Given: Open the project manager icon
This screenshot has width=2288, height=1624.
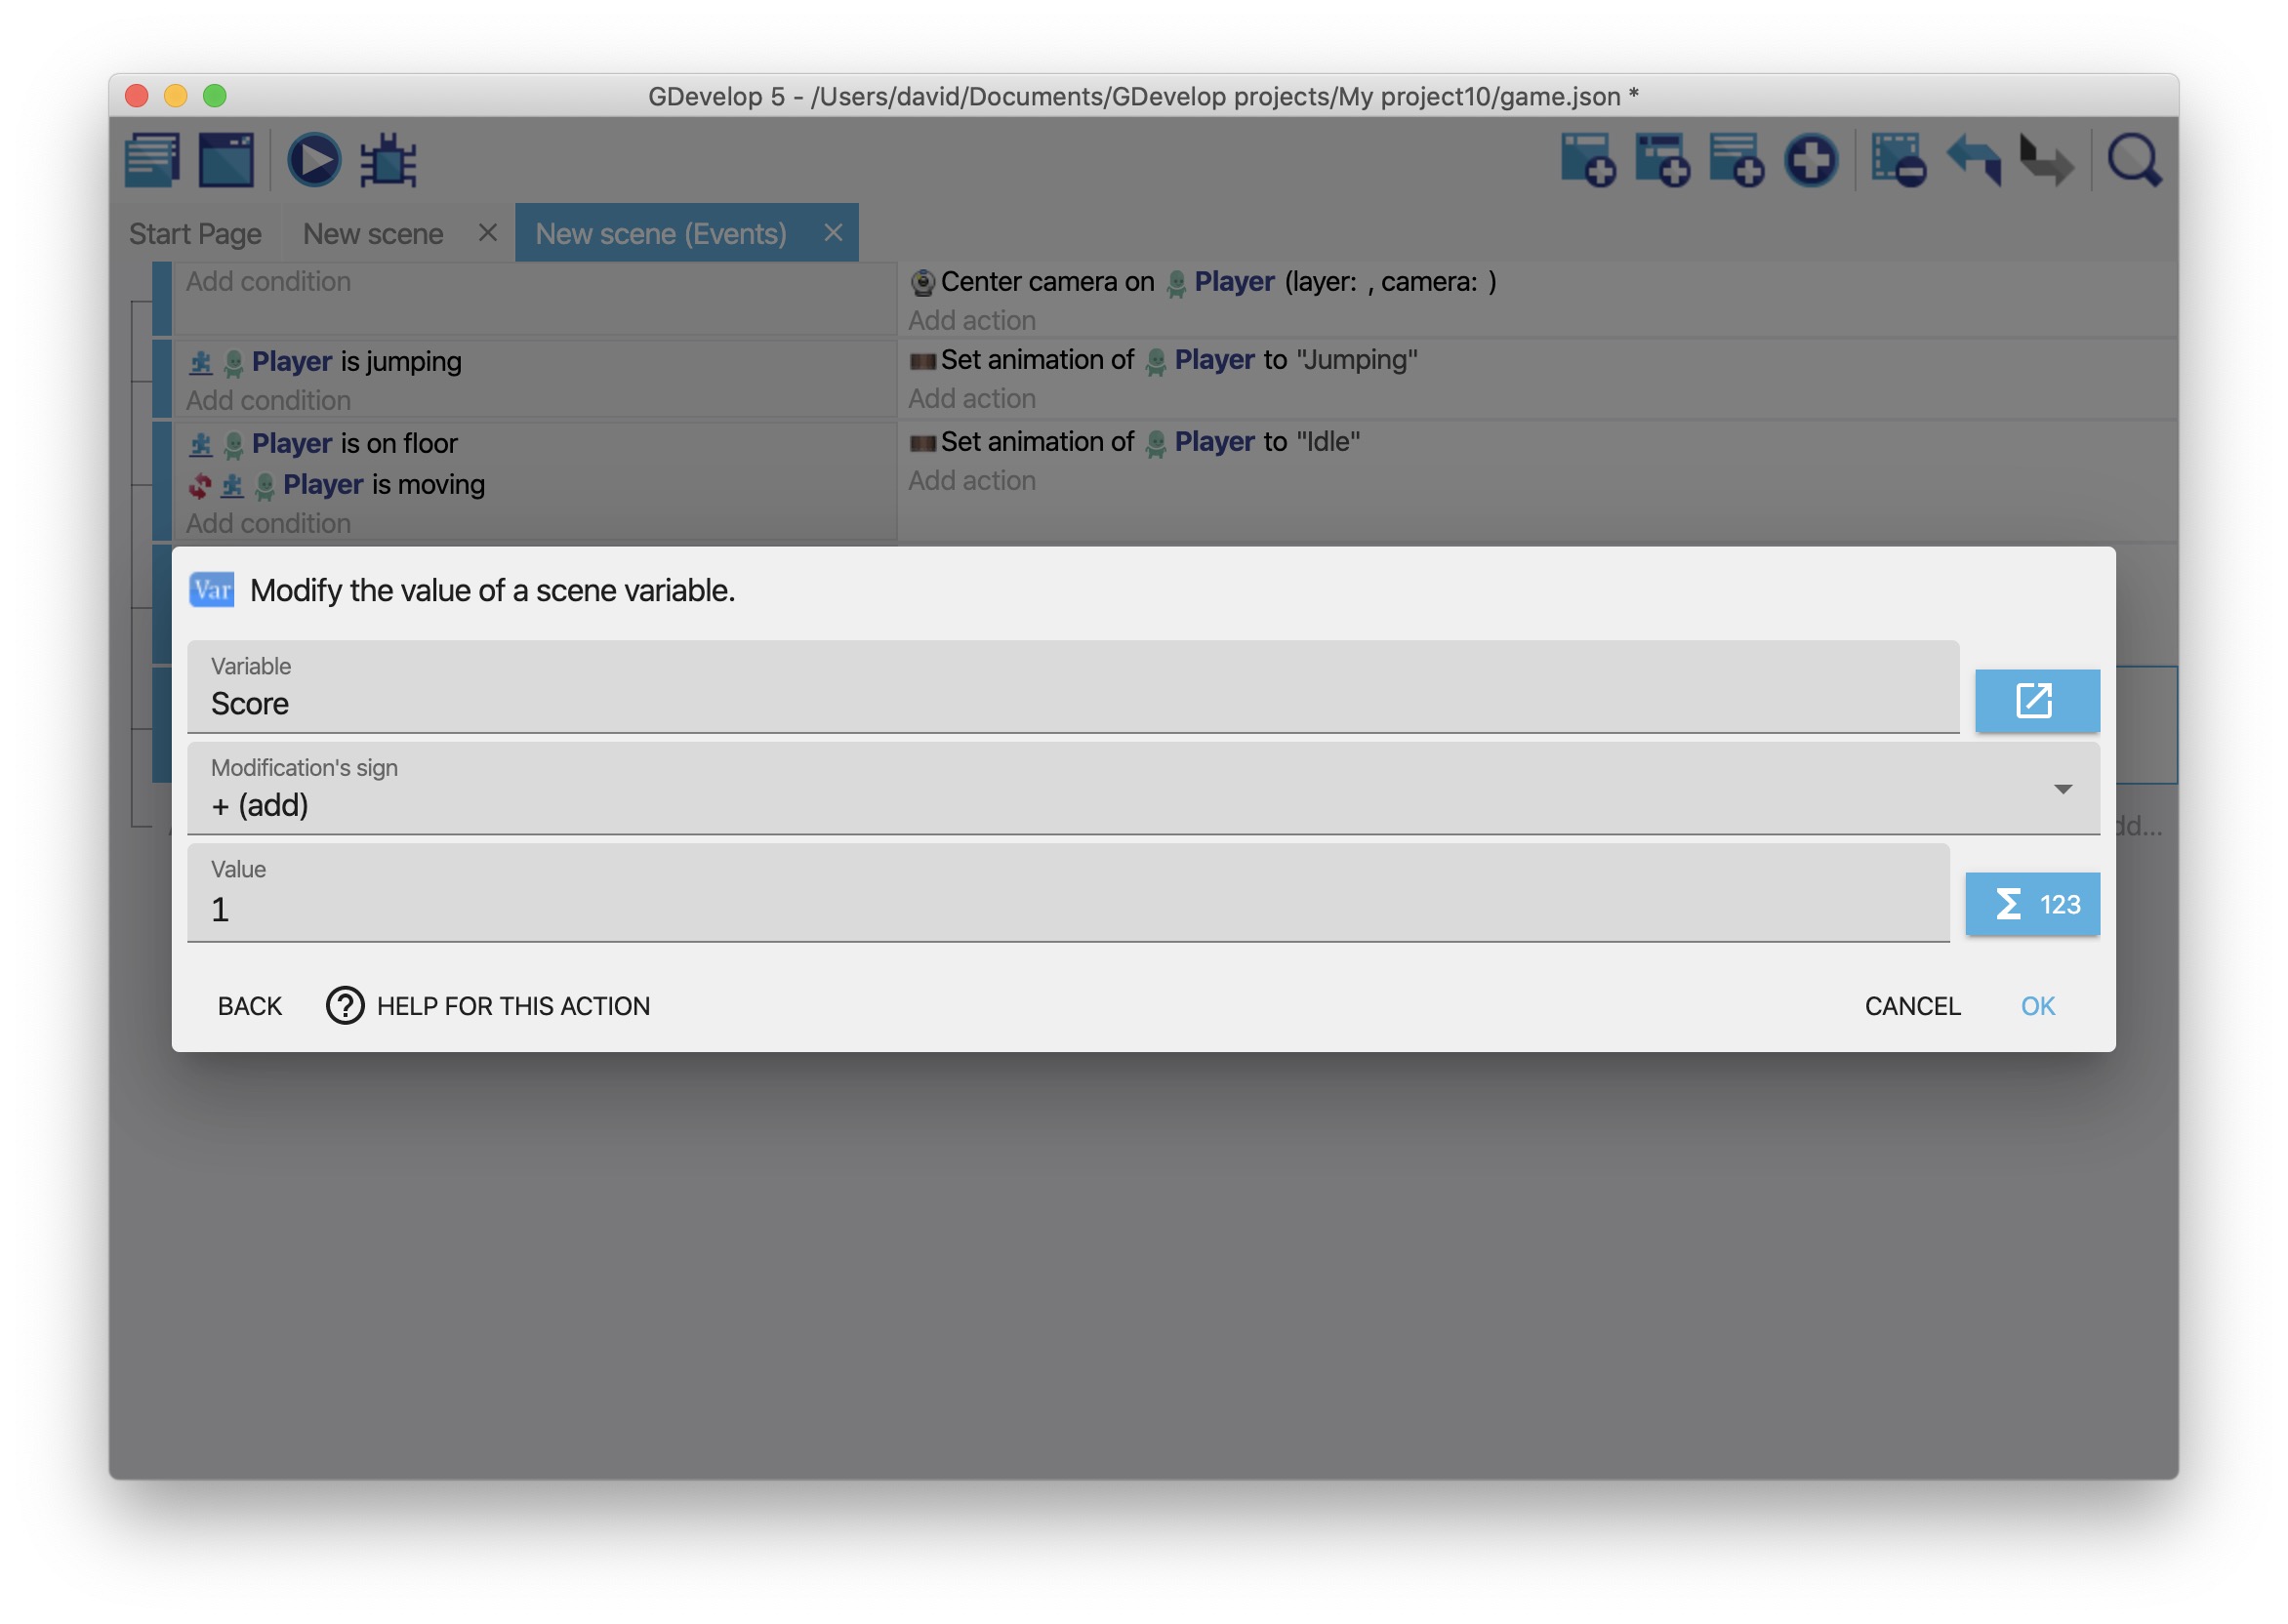Looking at the screenshot, I should 152,160.
